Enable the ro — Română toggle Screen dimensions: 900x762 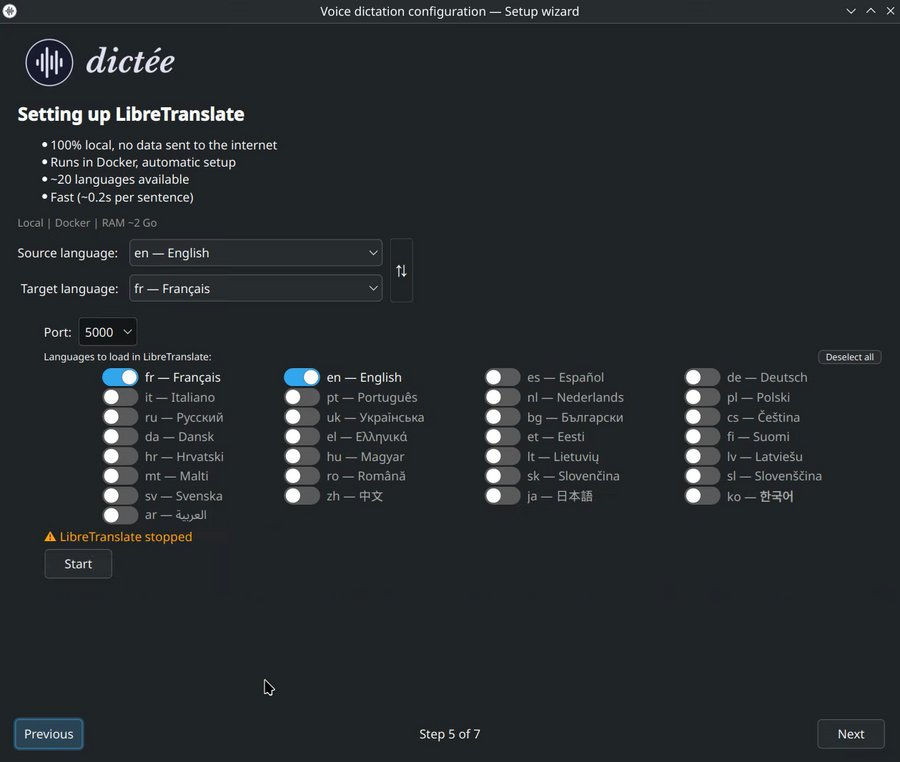pos(302,476)
